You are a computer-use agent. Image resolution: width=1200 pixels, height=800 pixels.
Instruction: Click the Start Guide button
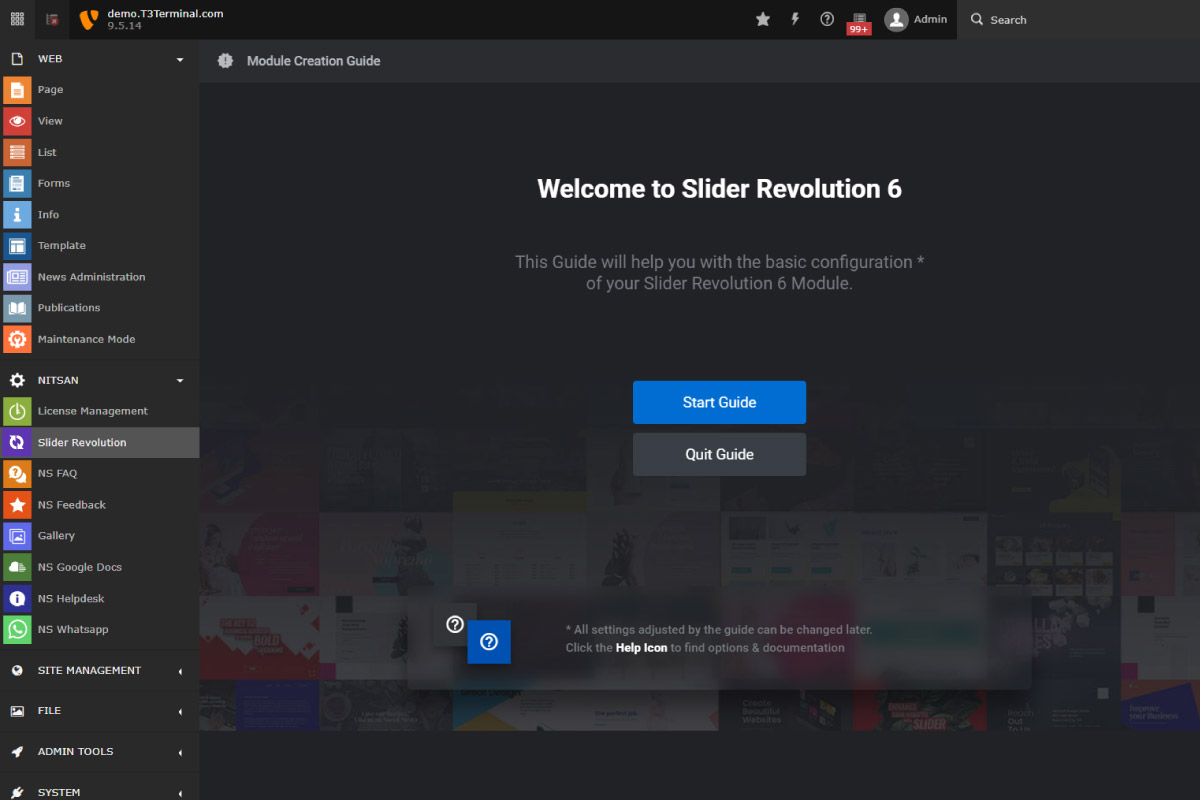coord(719,402)
